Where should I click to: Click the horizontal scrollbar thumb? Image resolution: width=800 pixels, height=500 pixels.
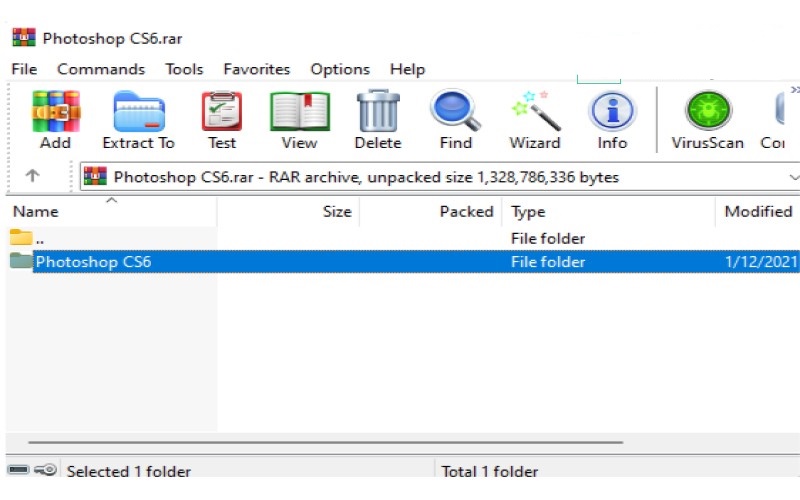click(326, 442)
